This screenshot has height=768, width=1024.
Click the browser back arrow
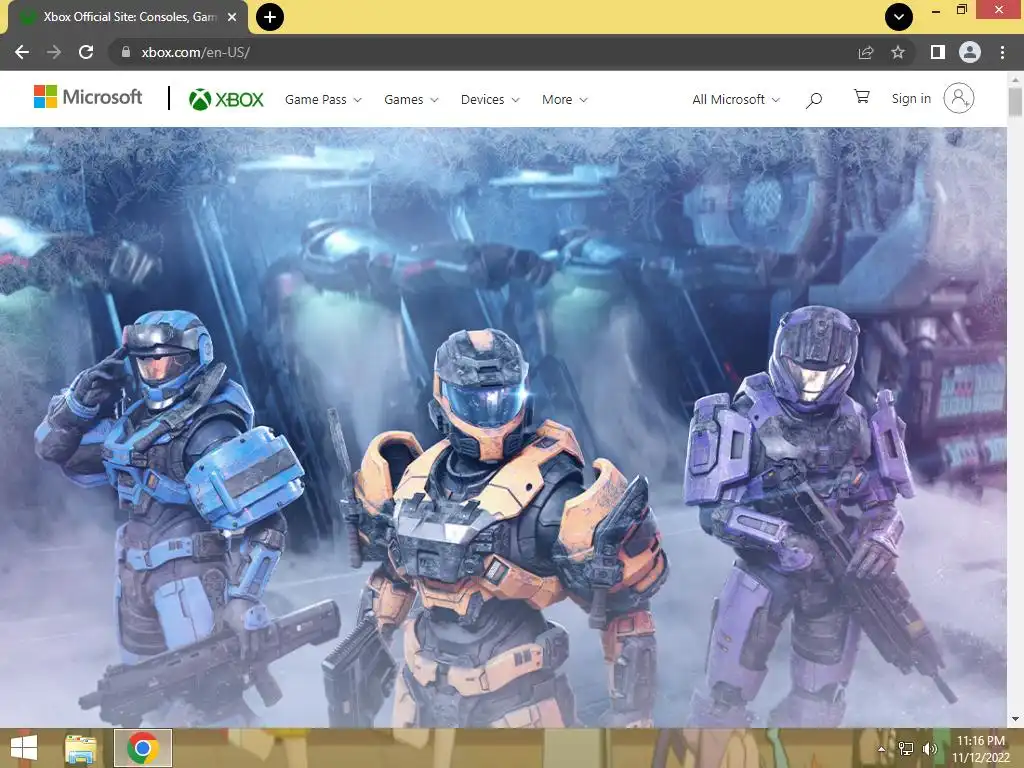(22, 52)
